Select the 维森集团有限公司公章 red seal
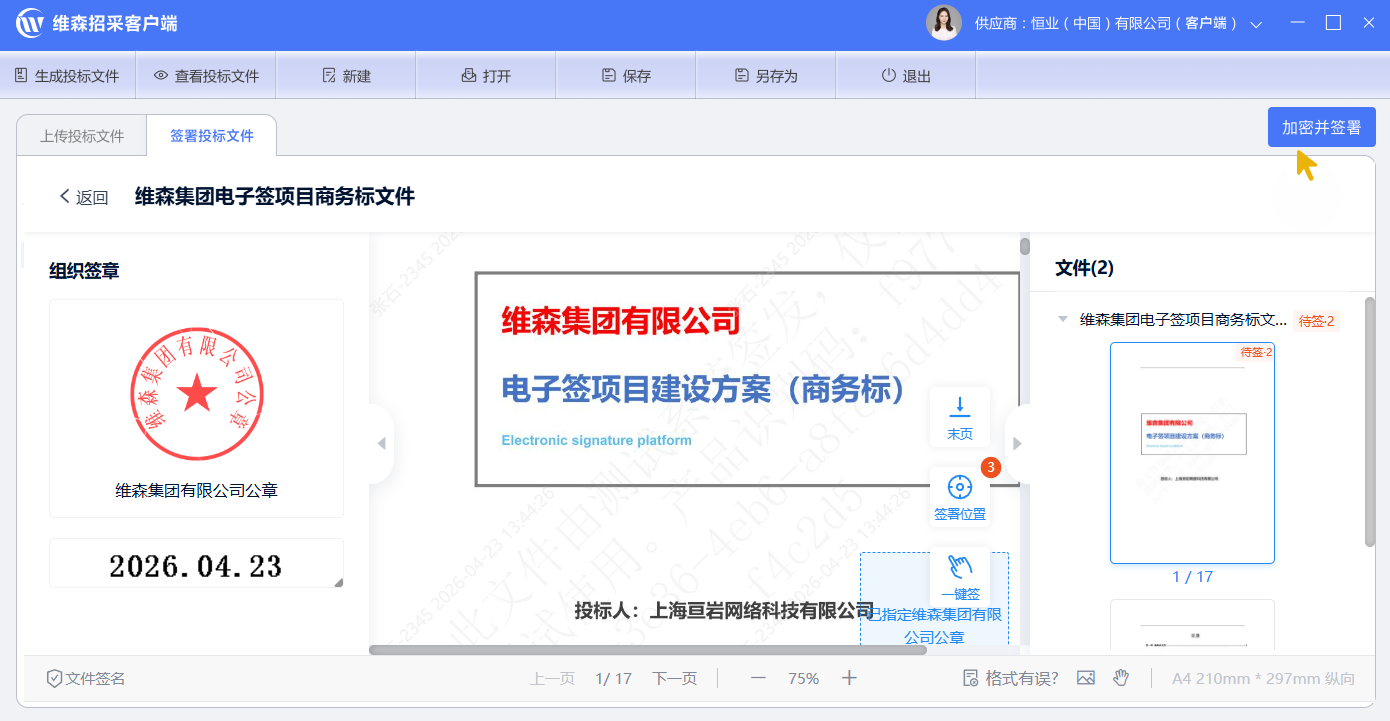1390x721 pixels. click(196, 395)
